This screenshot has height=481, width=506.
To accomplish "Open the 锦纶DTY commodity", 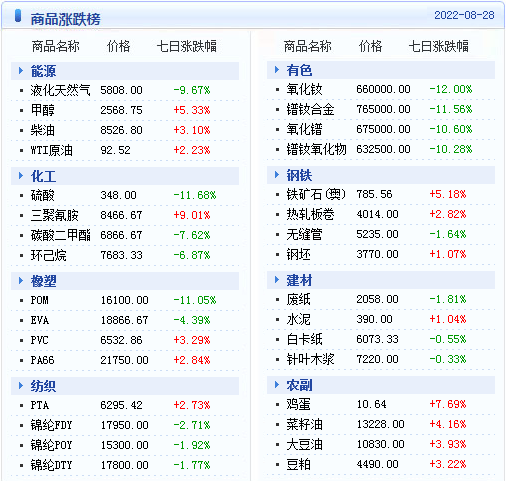I will [x=51, y=465].
